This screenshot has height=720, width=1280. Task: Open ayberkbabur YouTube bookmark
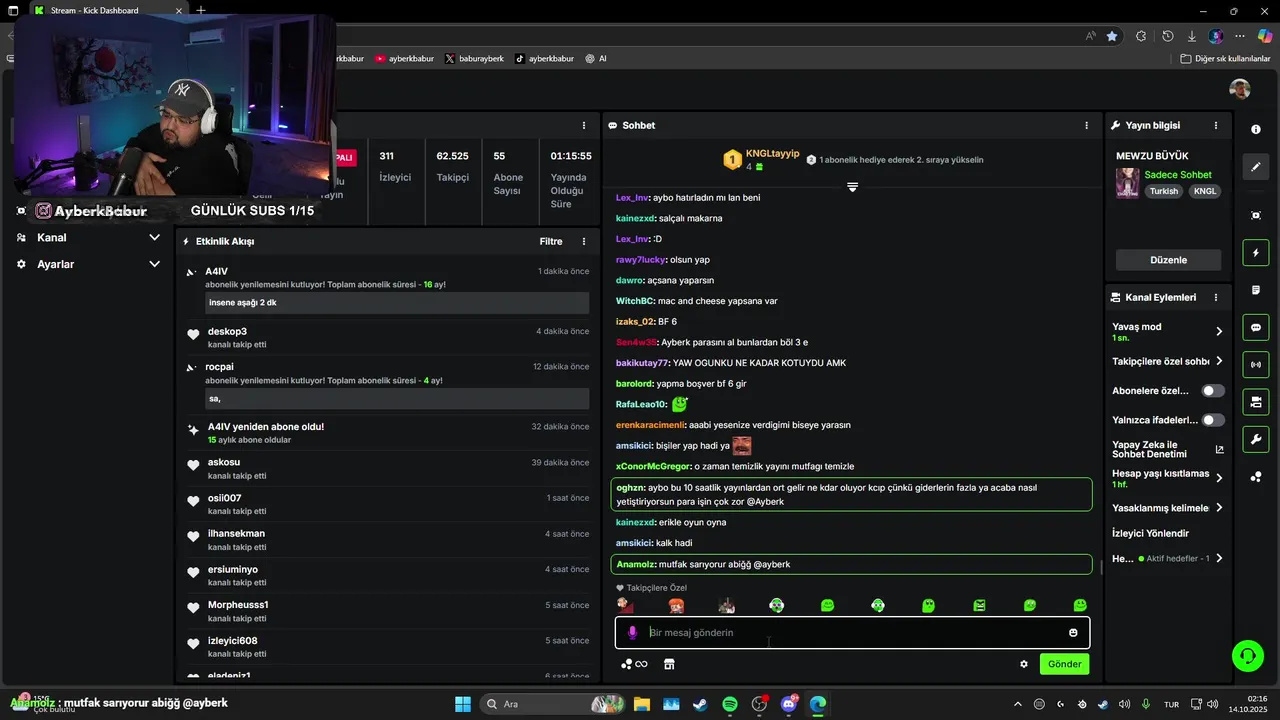click(x=404, y=59)
